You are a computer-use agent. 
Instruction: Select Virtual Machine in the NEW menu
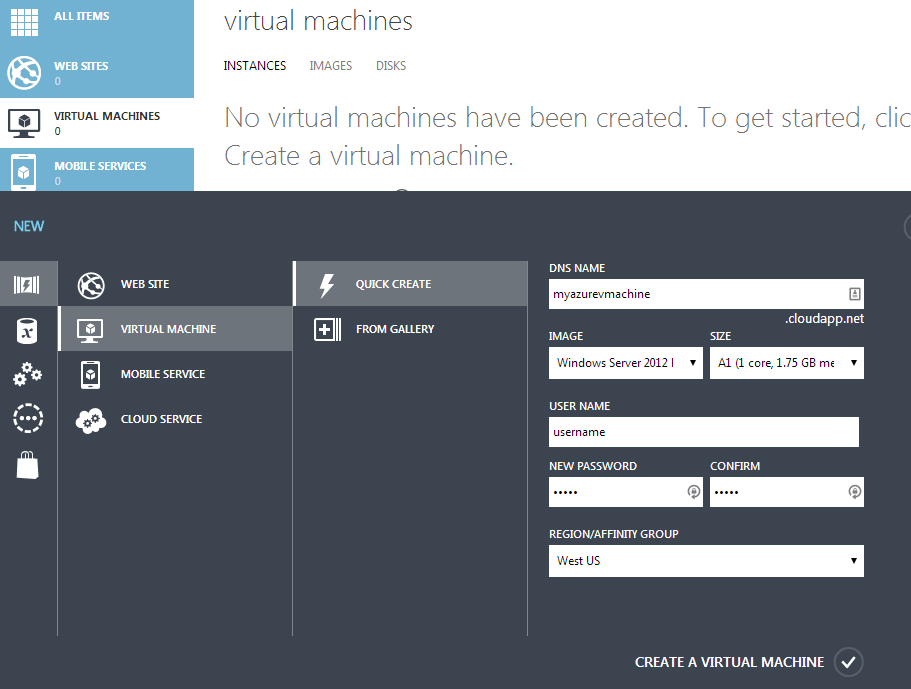[x=175, y=329]
